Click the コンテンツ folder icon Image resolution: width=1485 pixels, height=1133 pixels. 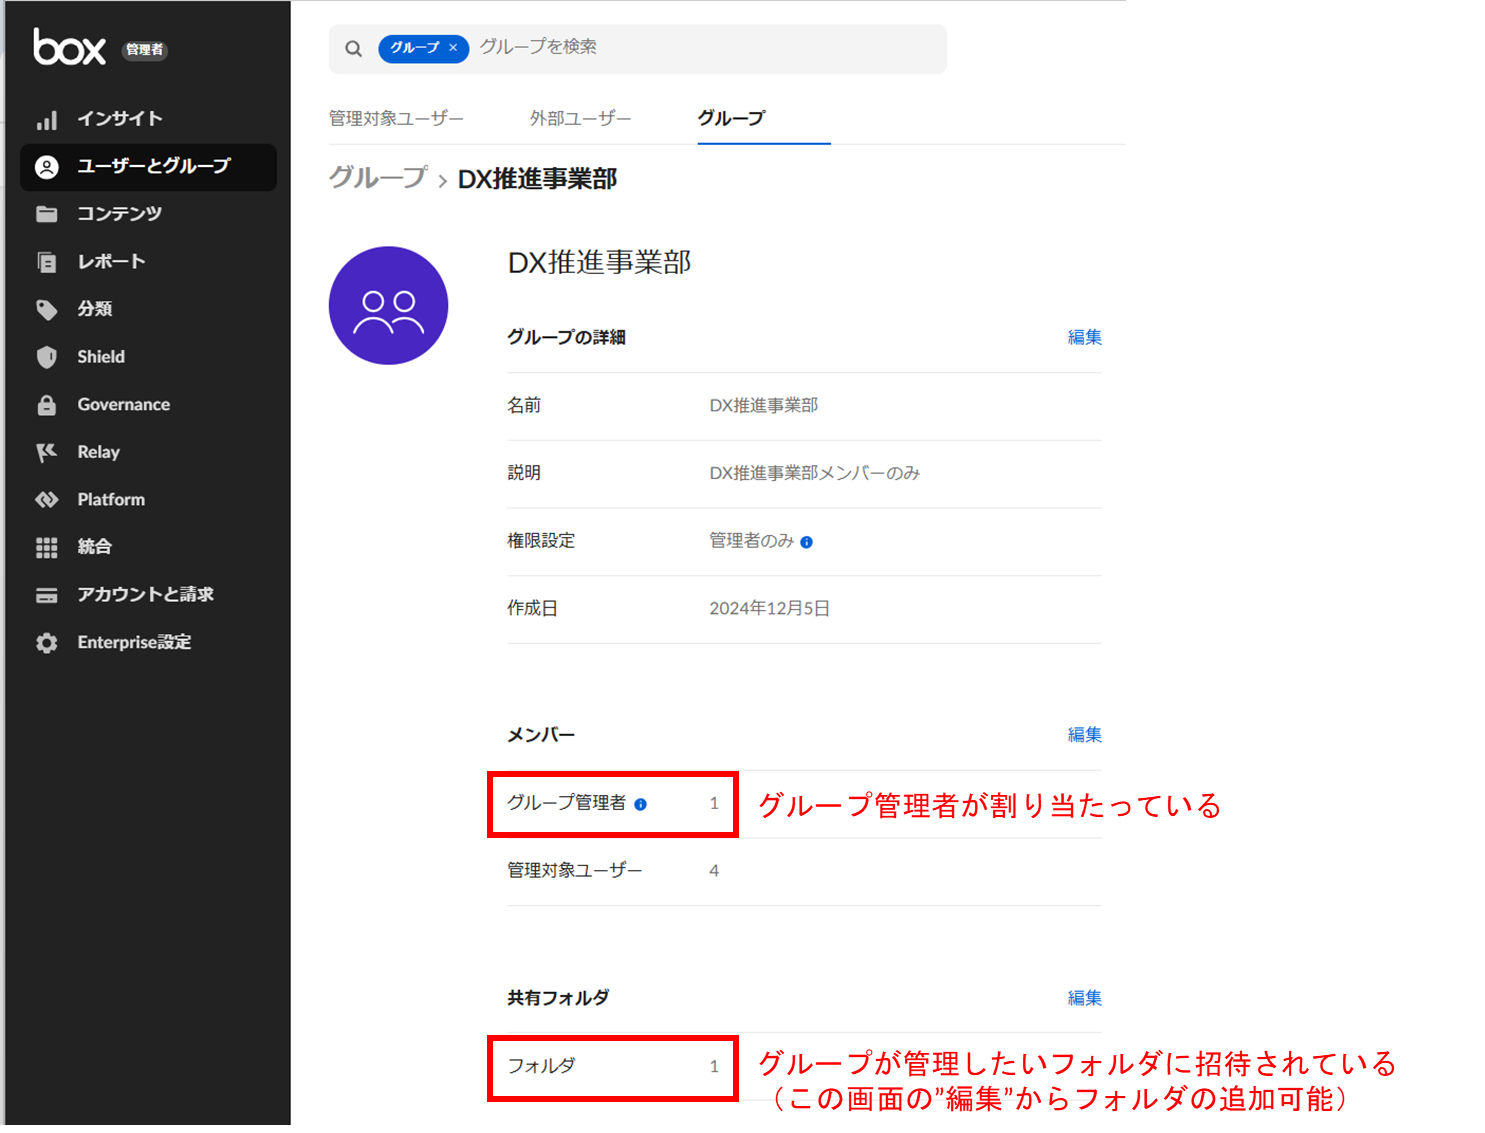pos(46,214)
